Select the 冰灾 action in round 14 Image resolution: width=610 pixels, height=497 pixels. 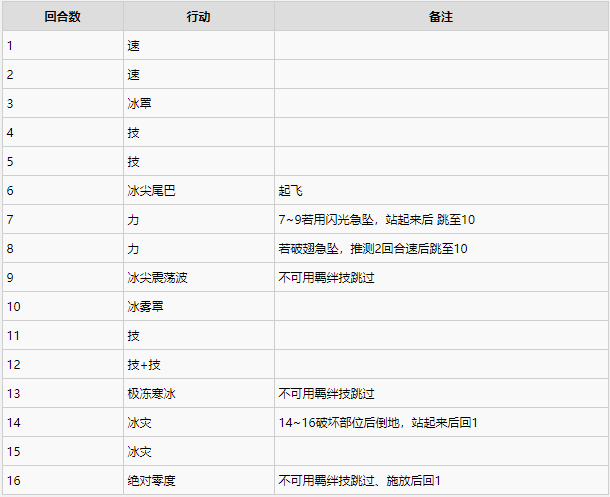pyautogui.click(x=139, y=423)
